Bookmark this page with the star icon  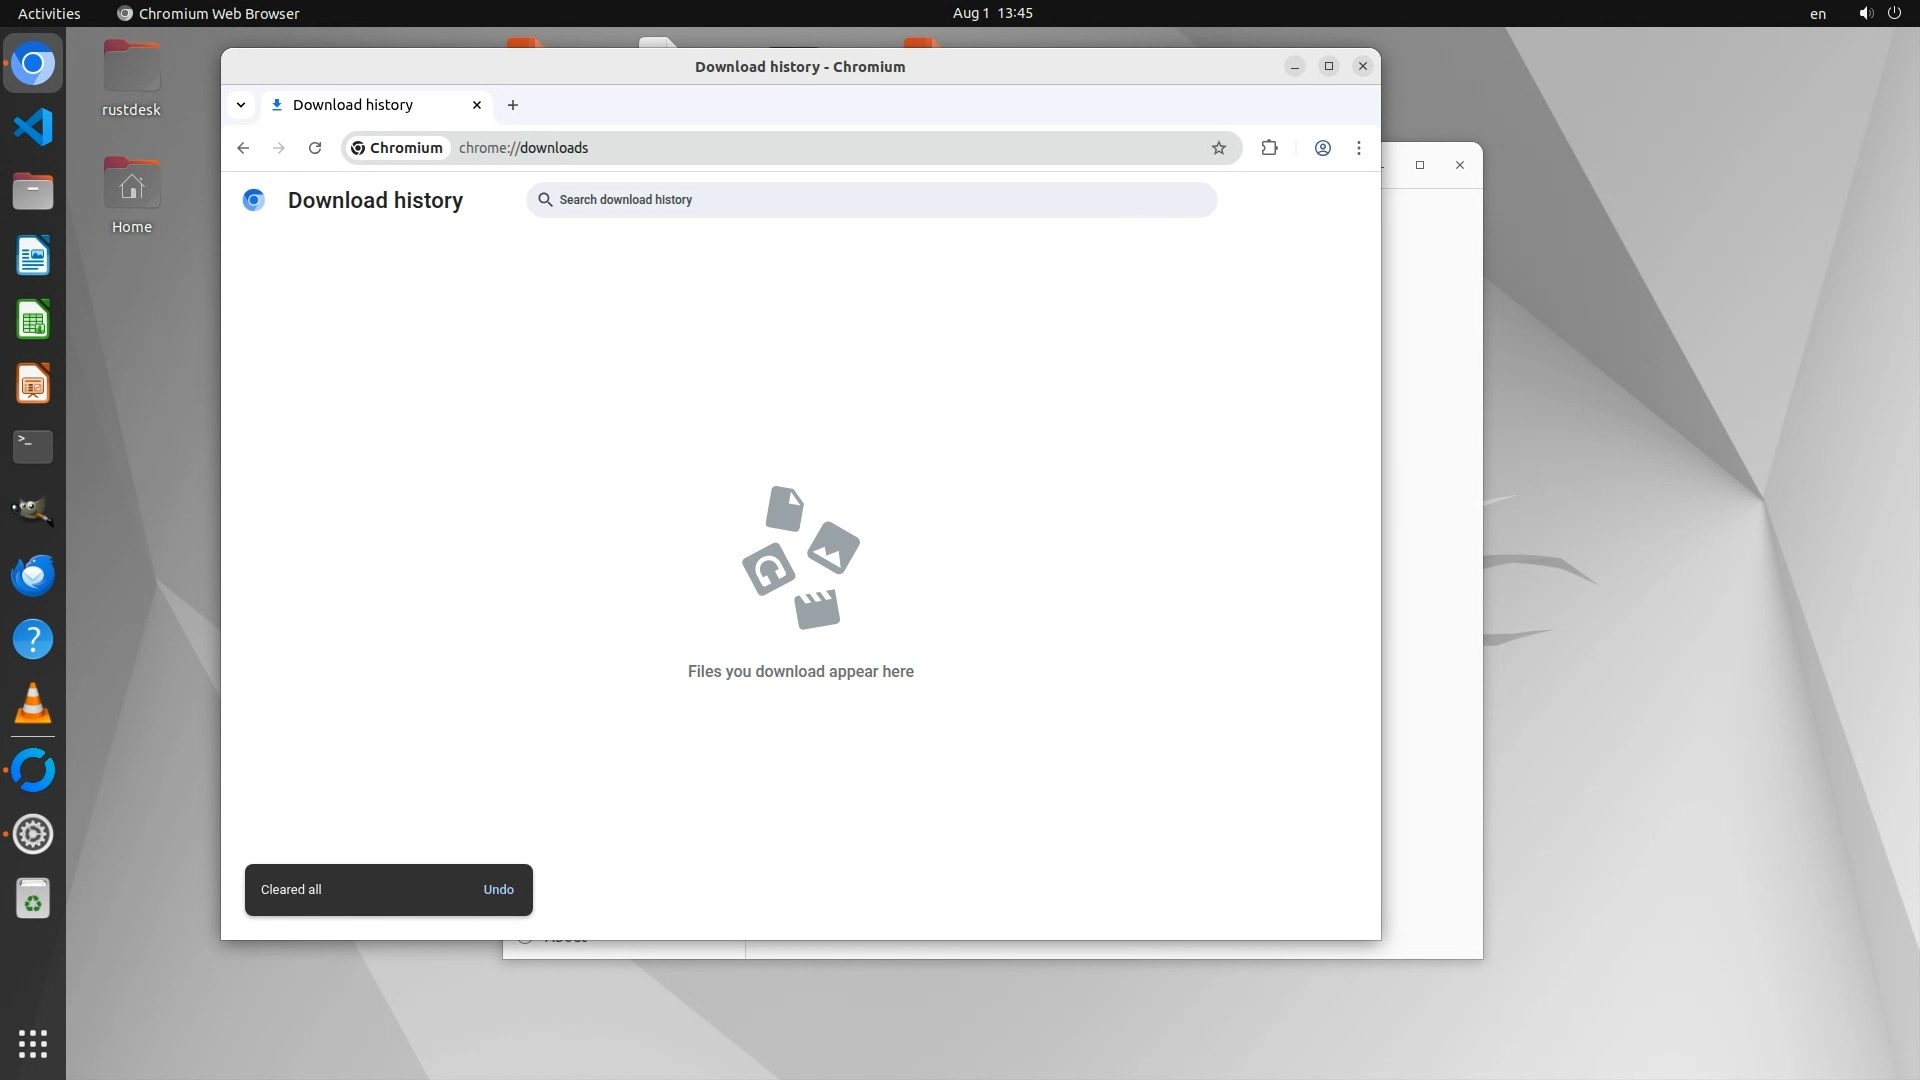[x=1218, y=148]
